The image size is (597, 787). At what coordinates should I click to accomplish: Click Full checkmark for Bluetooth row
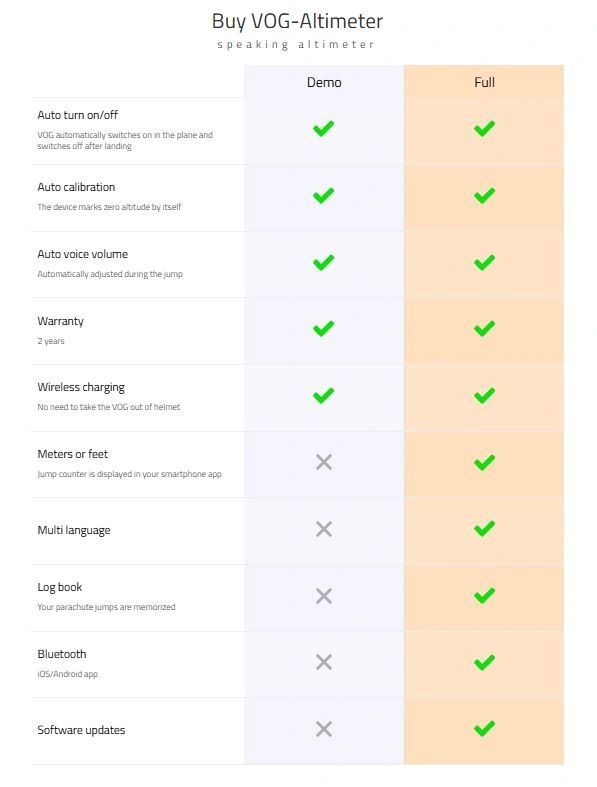(484, 662)
